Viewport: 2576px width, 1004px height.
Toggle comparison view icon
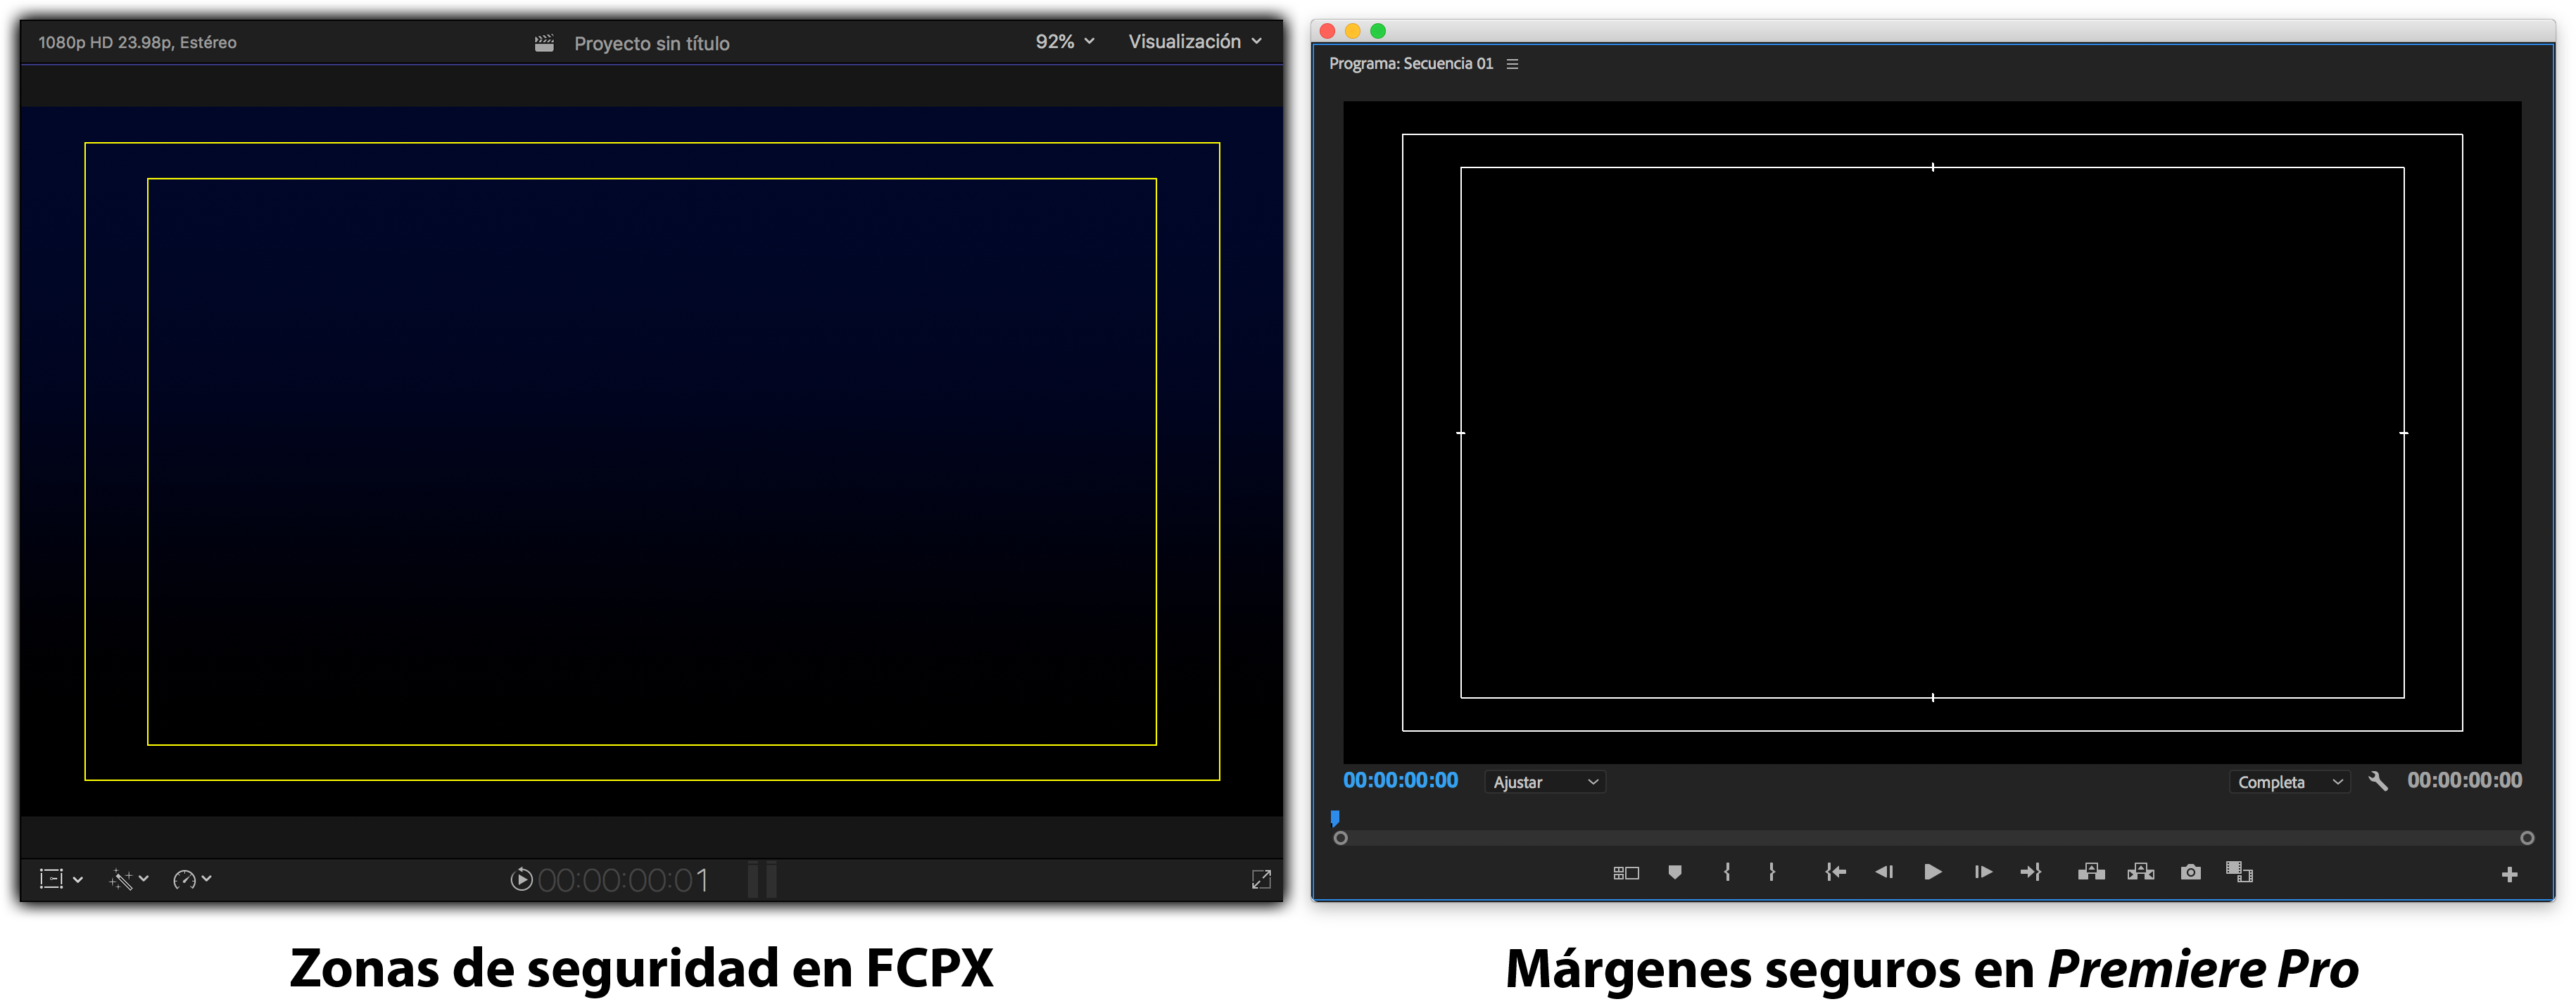[x=2239, y=872]
